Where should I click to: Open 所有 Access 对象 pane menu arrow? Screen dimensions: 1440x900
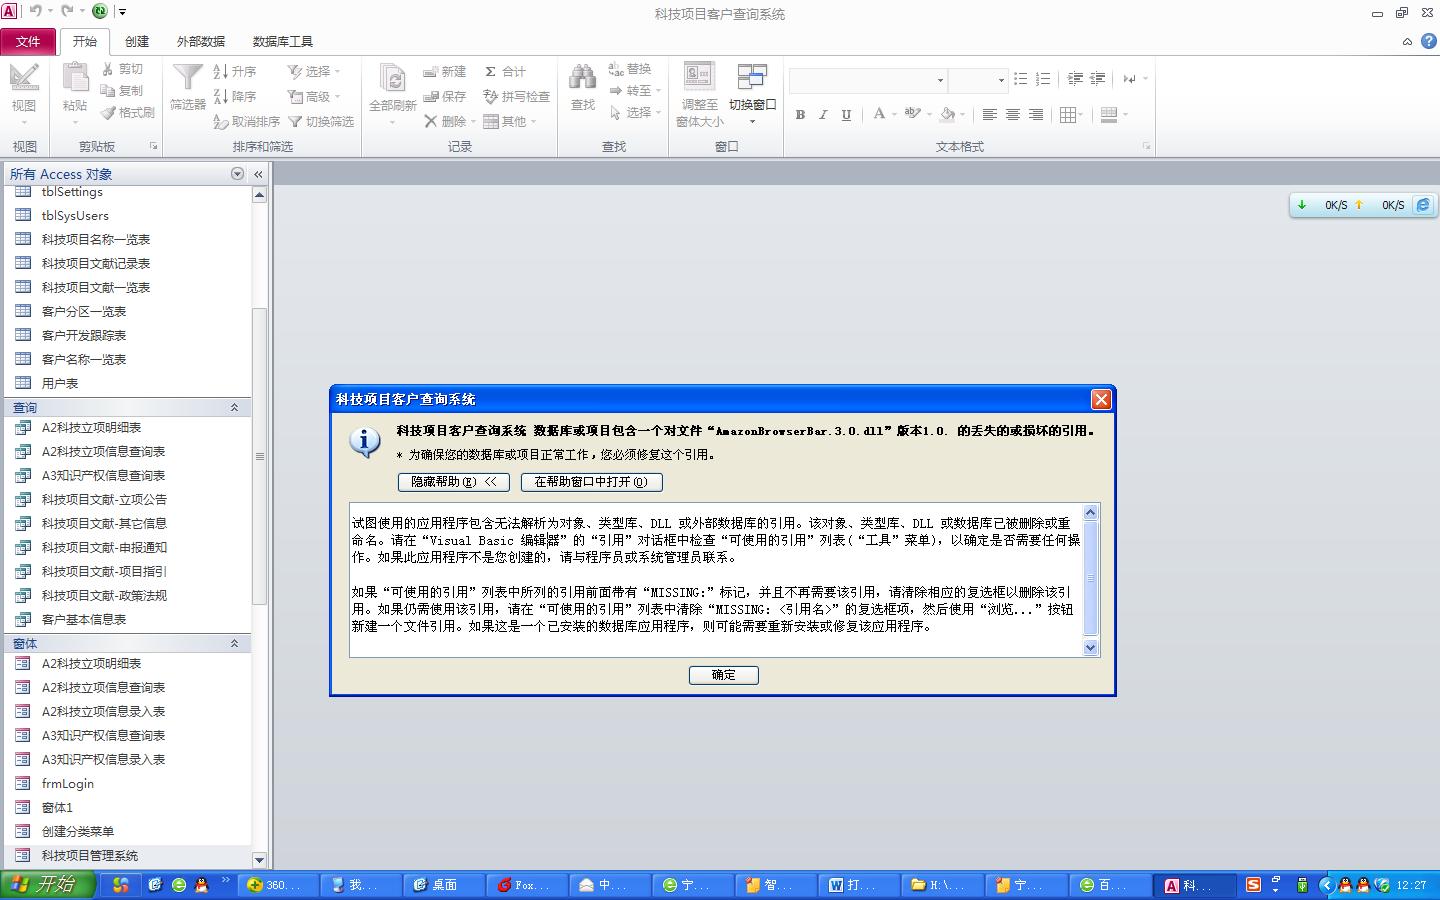[237, 174]
